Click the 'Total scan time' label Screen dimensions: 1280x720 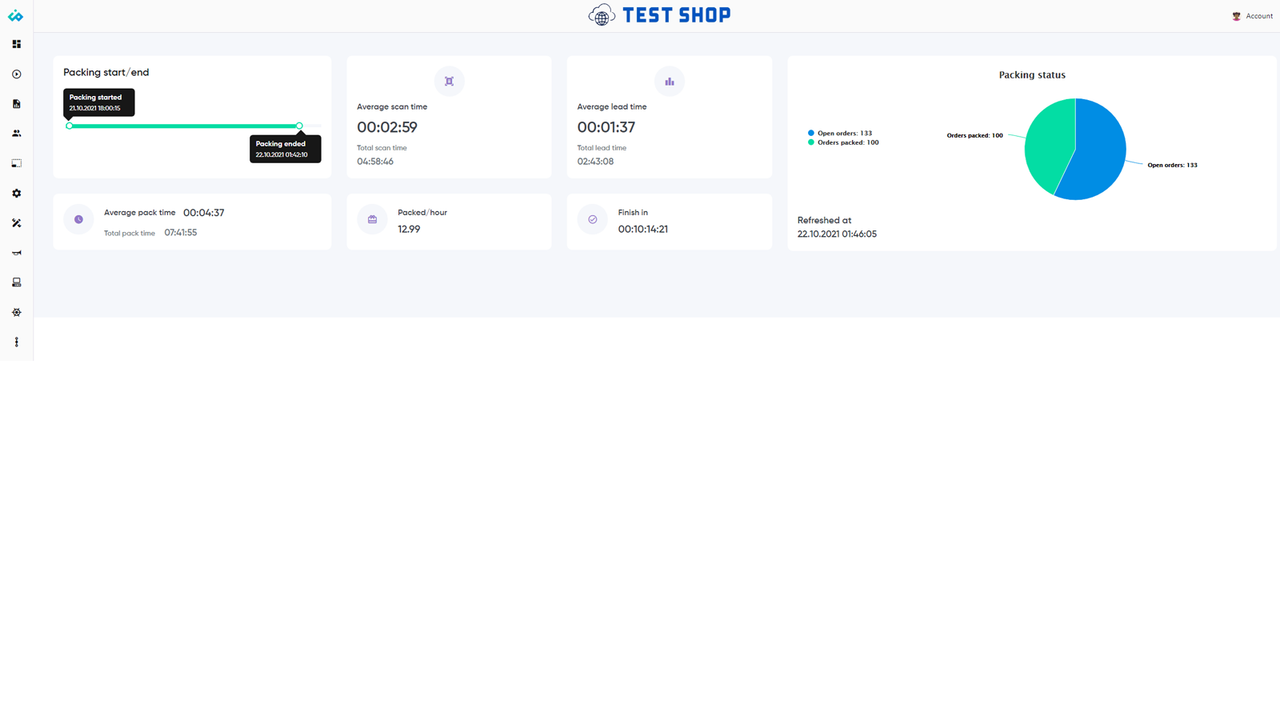click(382, 148)
